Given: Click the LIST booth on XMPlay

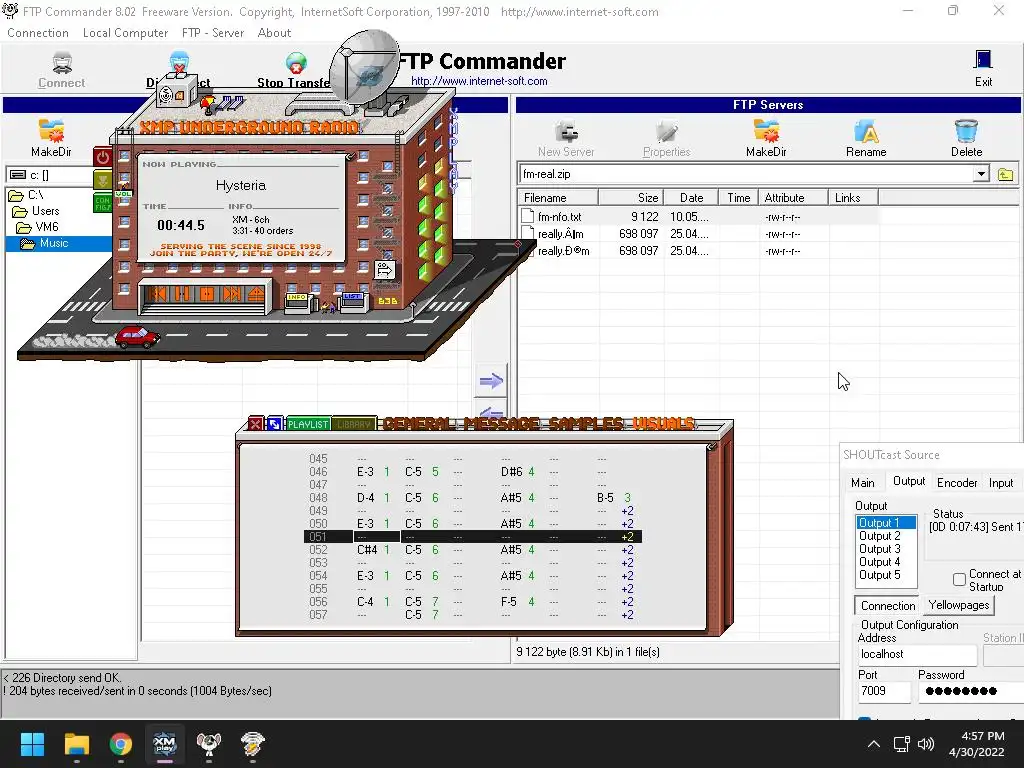Looking at the screenshot, I should (353, 301).
